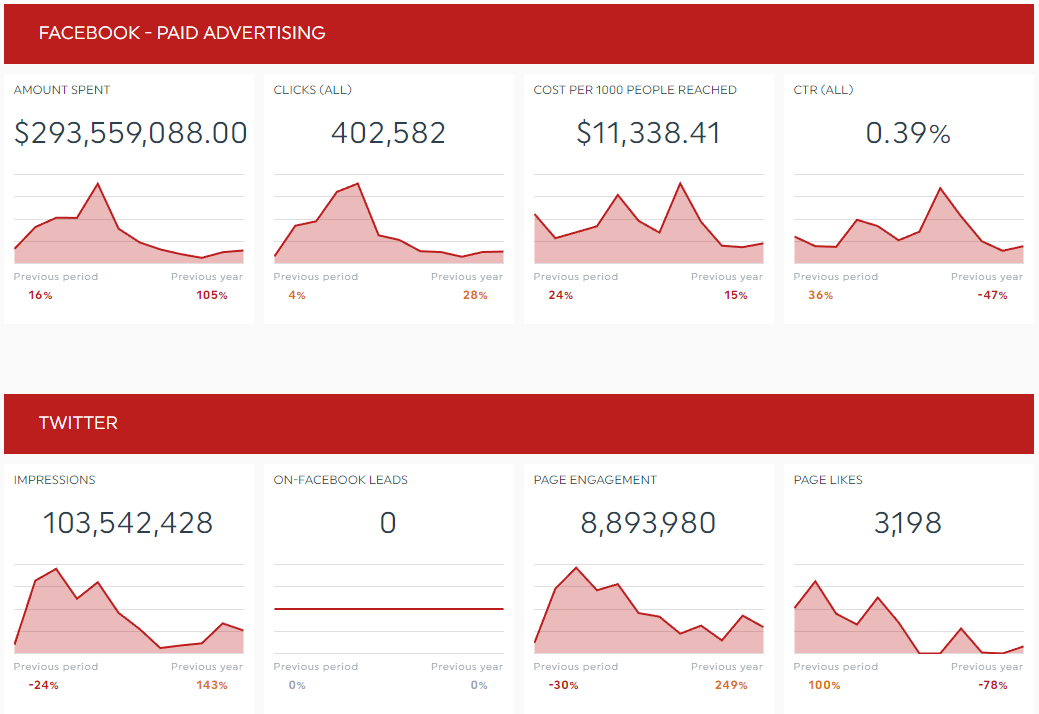This screenshot has height=714, width=1039.
Task: Select the 402,582 clicks value
Action: tap(388, 133)
